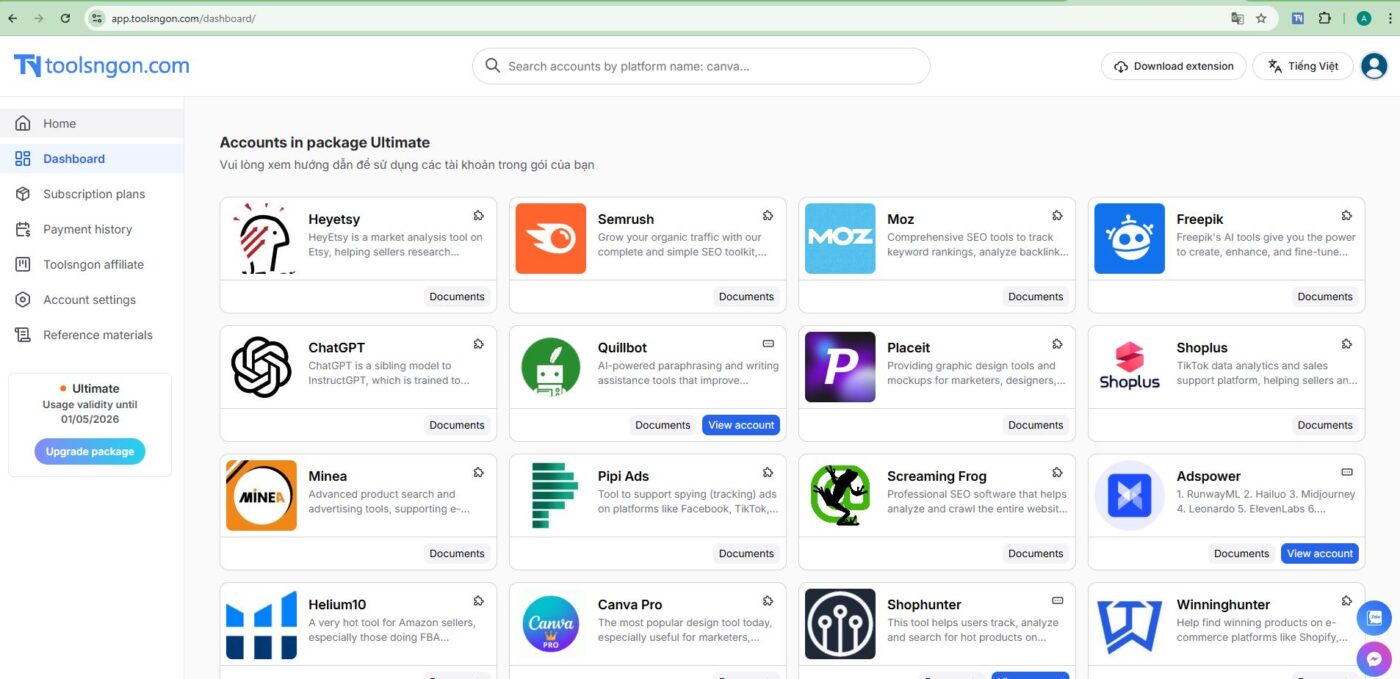Open Documents for Freepik
Image resolution: width=1400 pixels, height=679 pixels.
pyautogui.click(x=1325, y=296)
